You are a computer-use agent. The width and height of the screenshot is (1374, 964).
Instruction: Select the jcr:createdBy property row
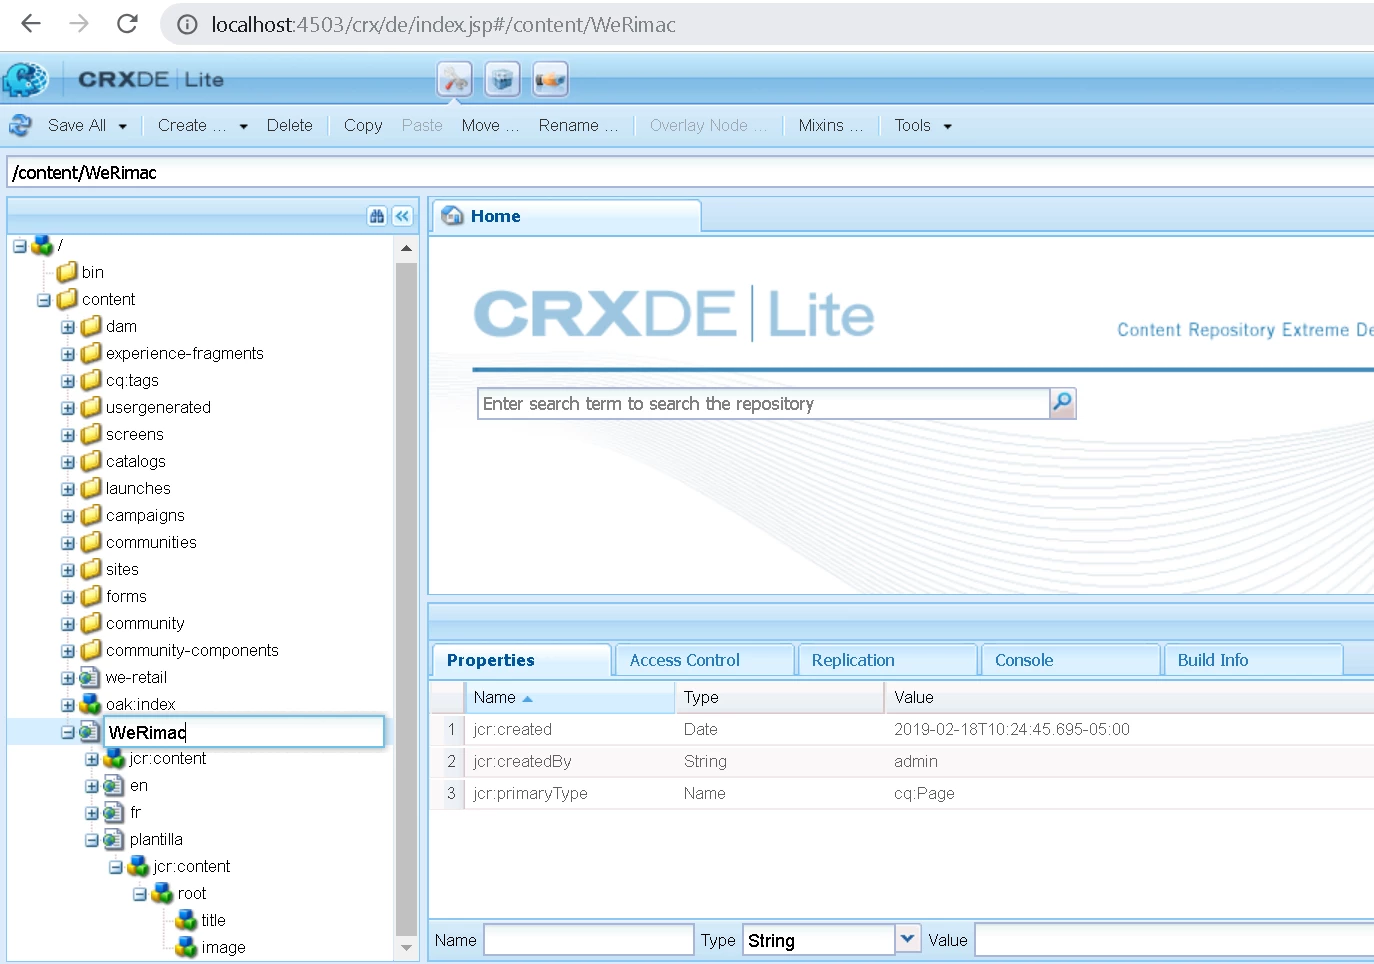(x=902, y=761)
